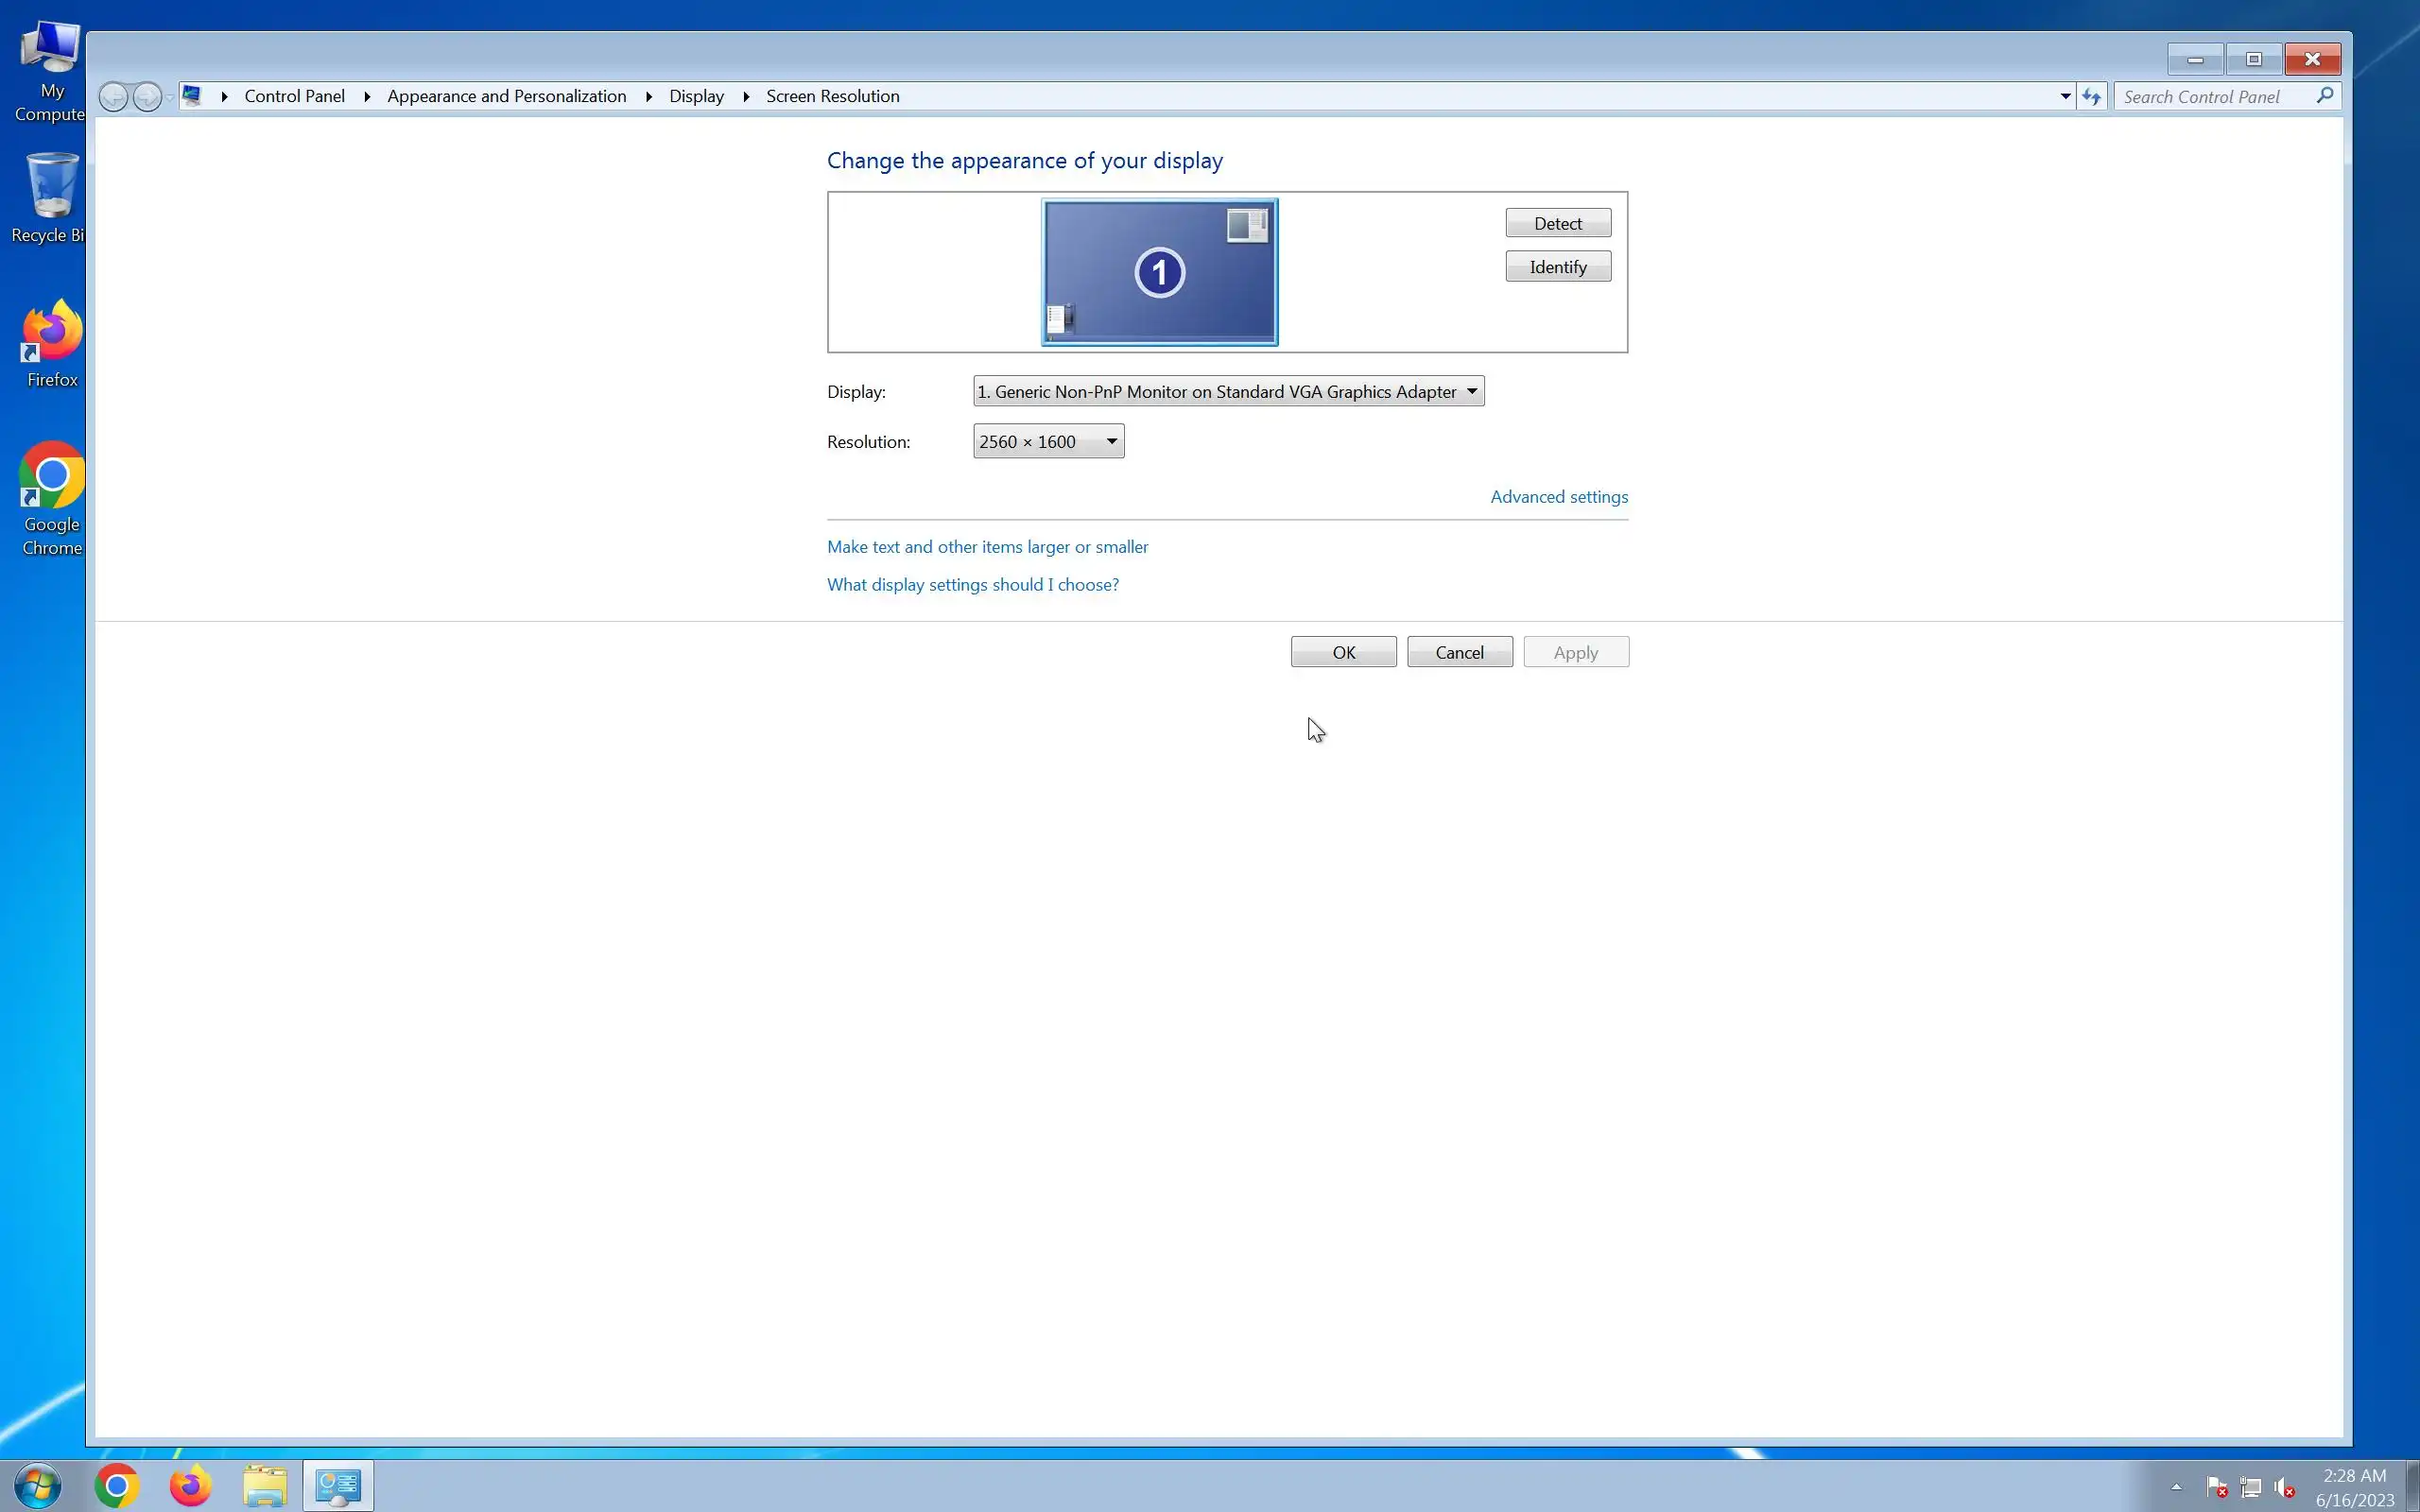The width and height of the screenshot is (2420, 1512).
Task: Launch Chrome from the taskbar
Action: point(117,1486)
